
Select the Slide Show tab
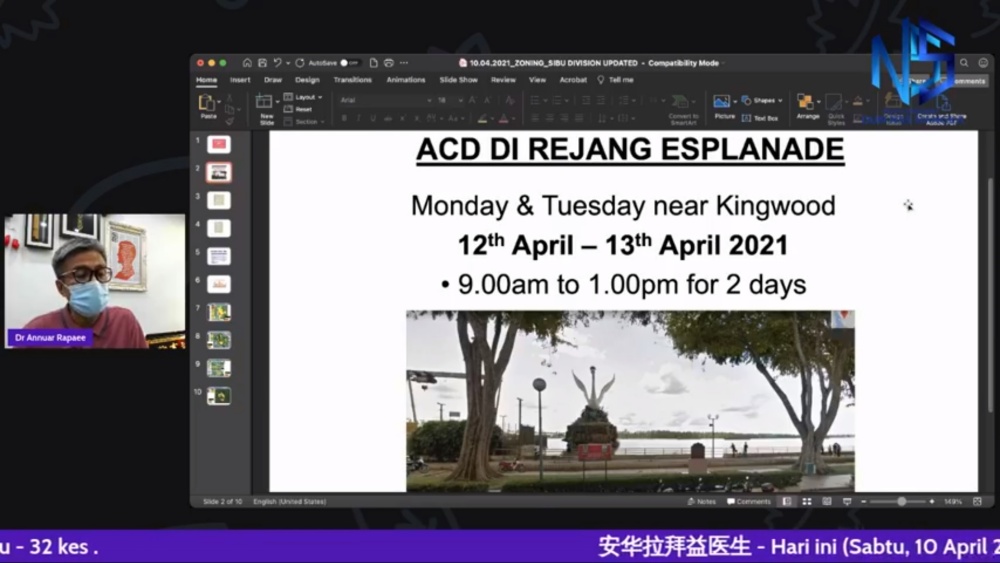(459, 80)
